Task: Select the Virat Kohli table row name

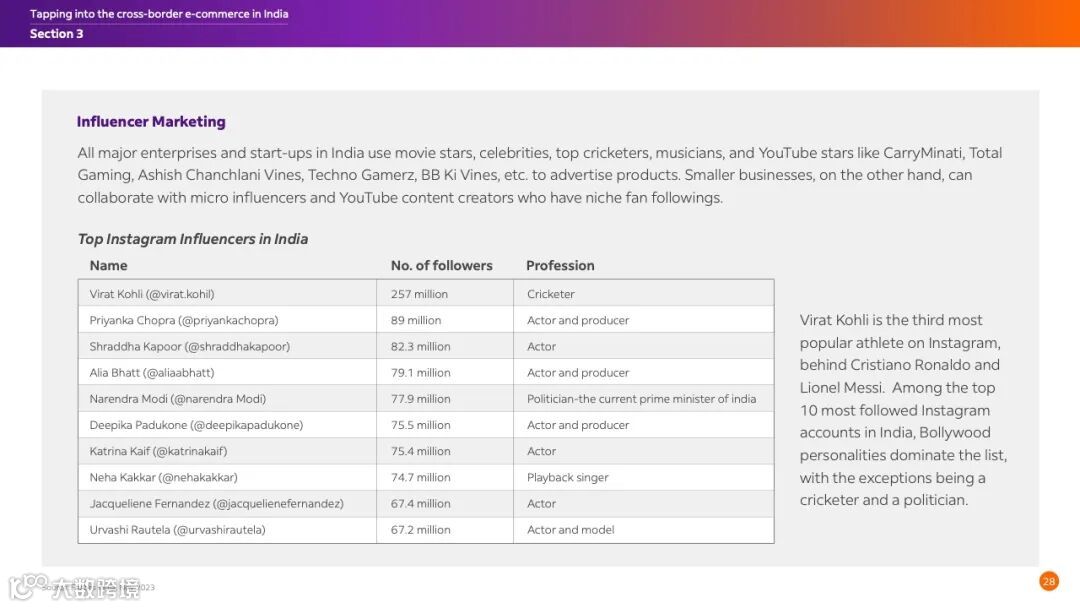Action: point(152,294)
